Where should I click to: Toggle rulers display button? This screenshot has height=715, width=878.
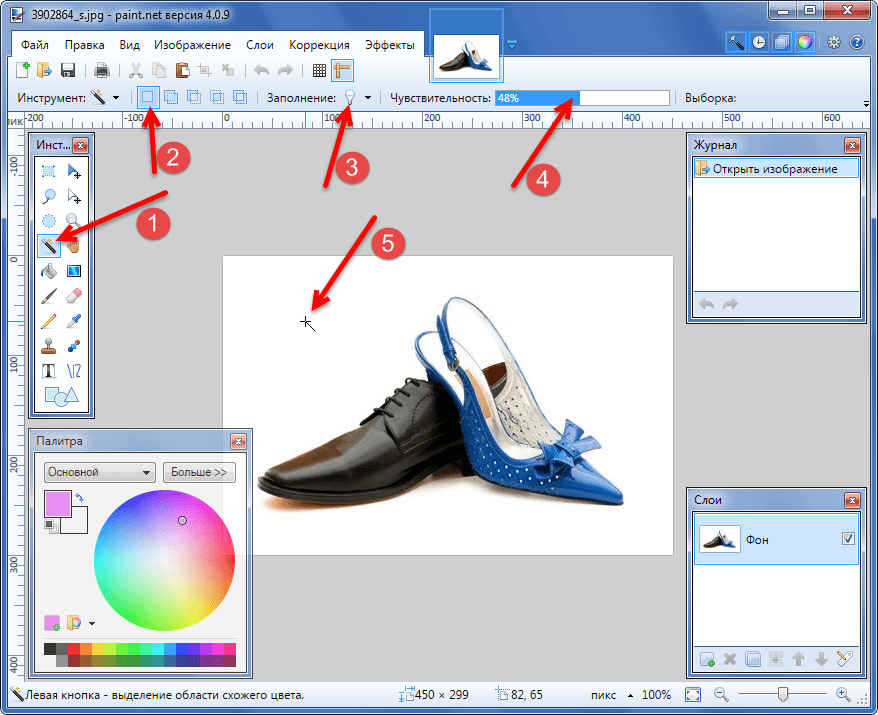[x=343, y=70]
